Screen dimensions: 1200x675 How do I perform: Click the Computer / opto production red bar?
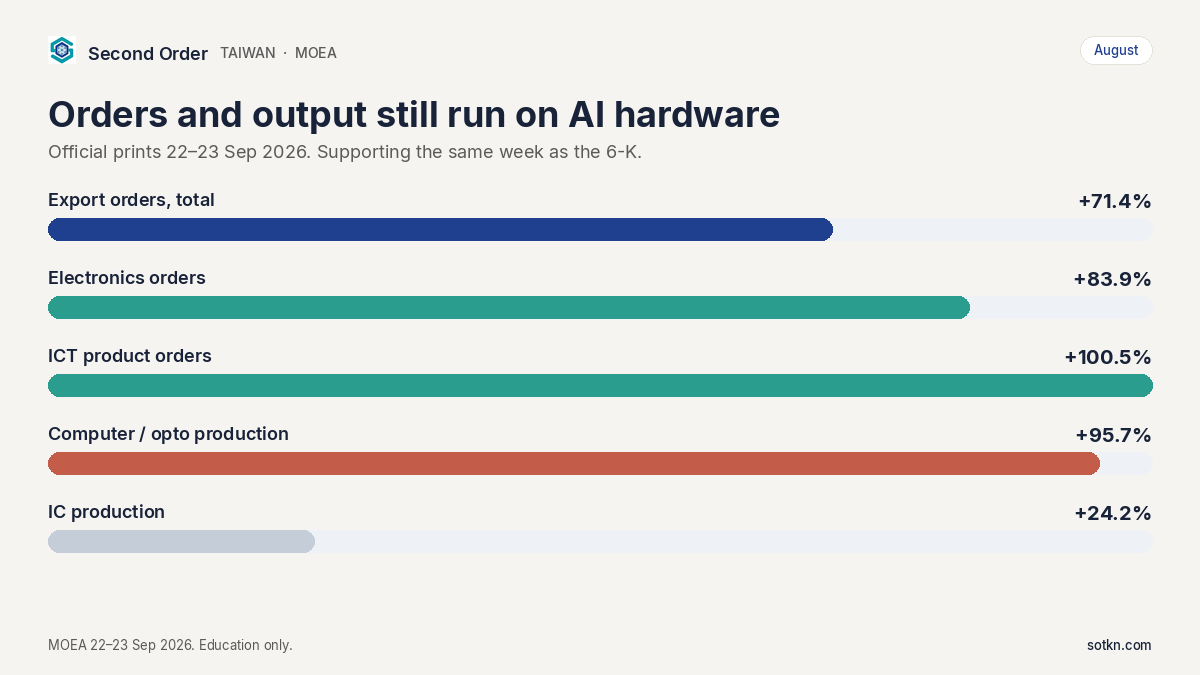pos(574,464)
